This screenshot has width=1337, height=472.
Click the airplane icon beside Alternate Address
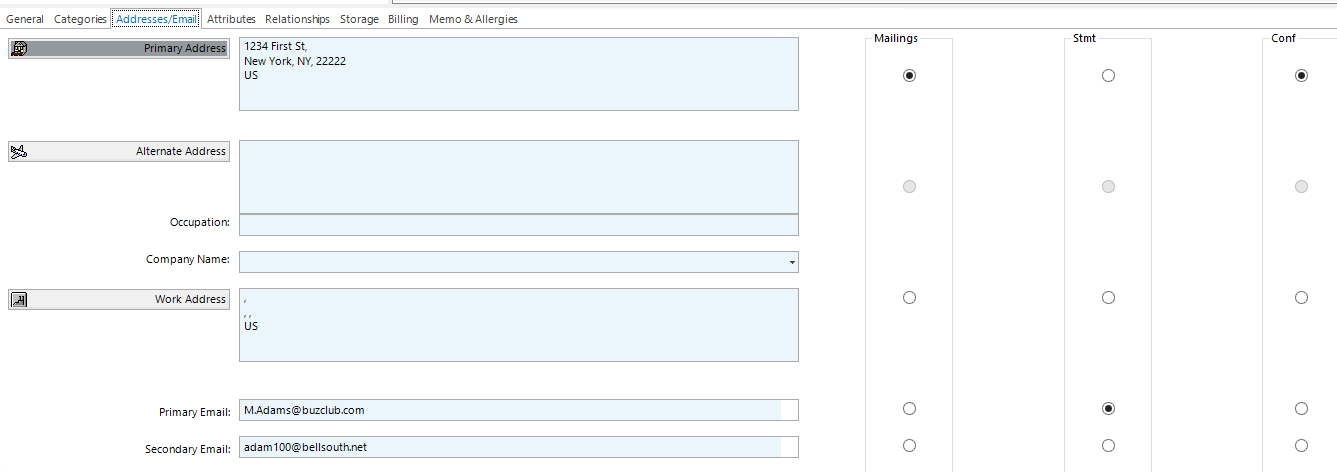tap(18, 152)
